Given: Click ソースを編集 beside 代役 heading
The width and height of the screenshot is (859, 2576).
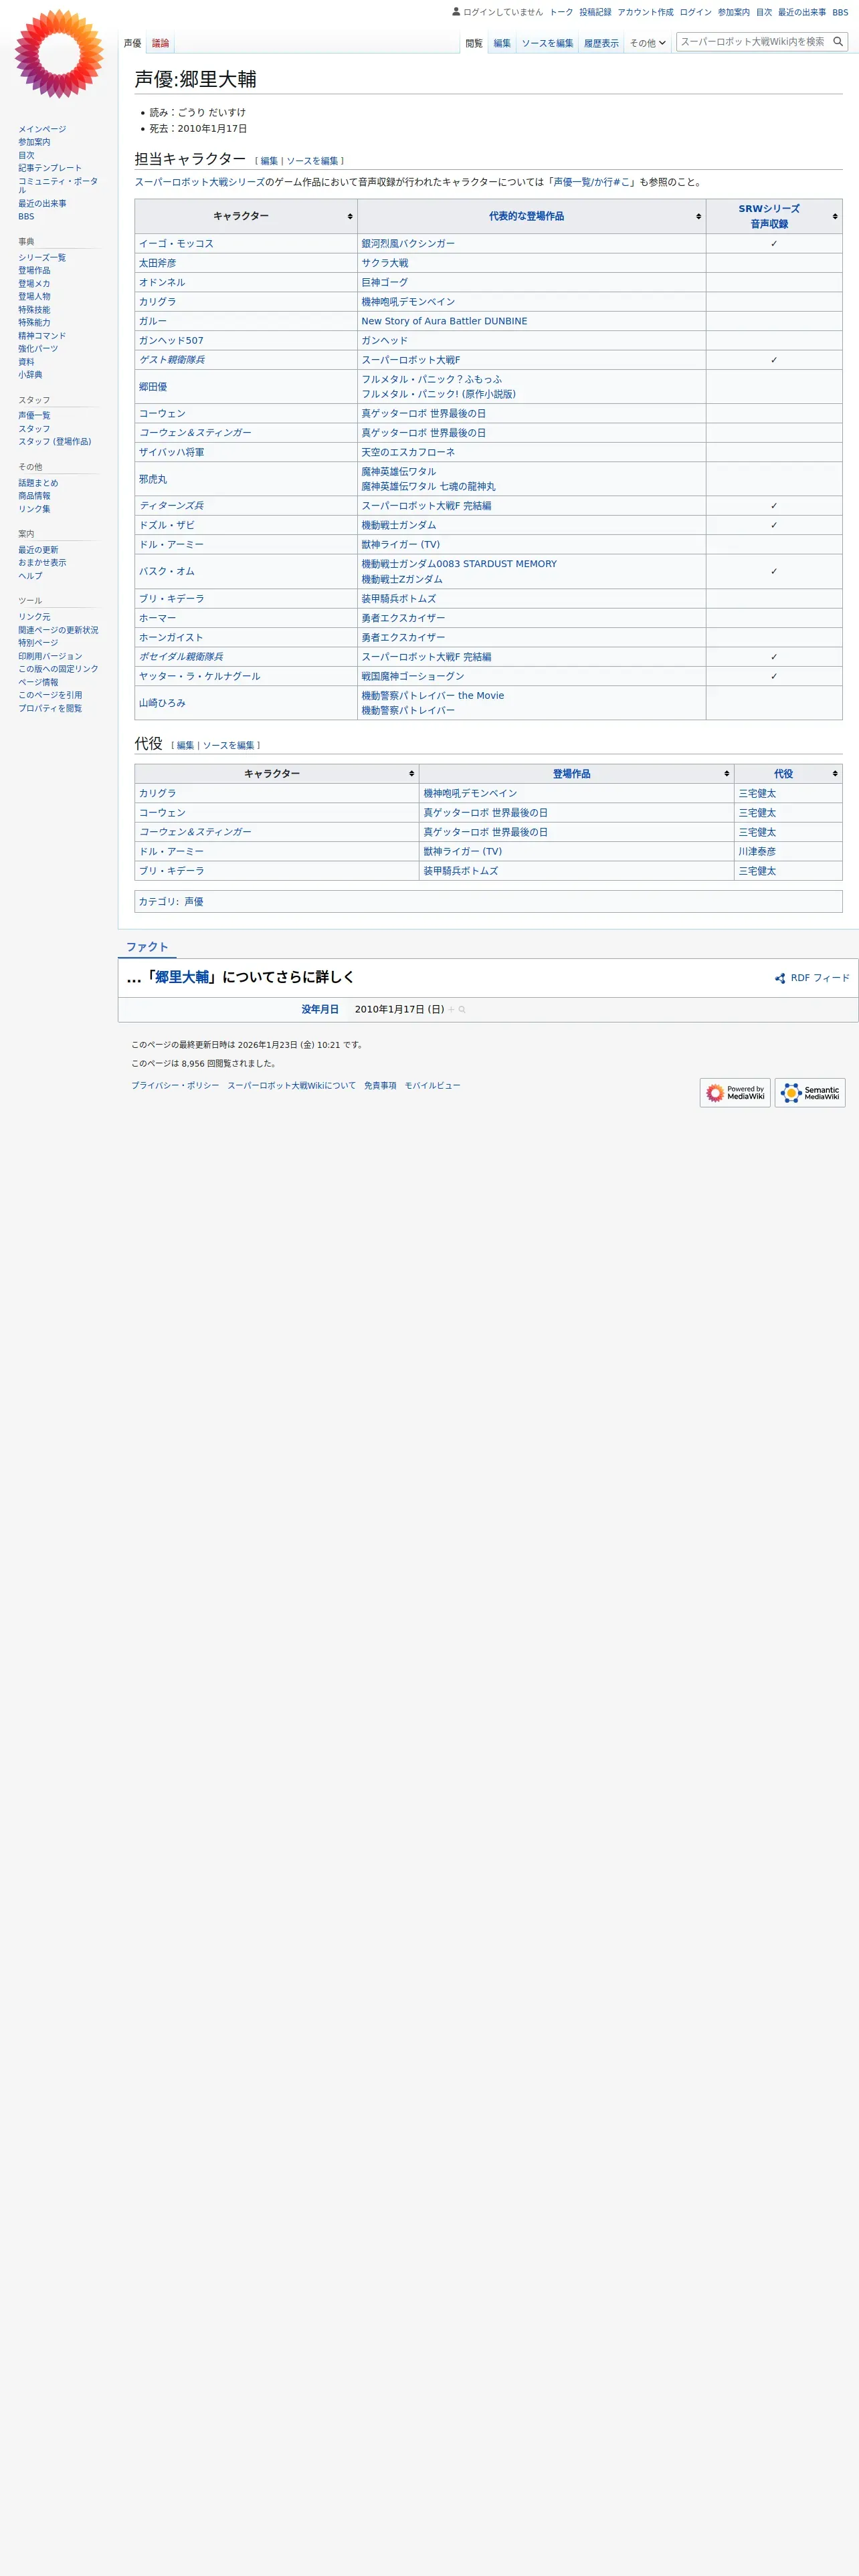Looking at the screenshot, I should click(x=228, y=745).
